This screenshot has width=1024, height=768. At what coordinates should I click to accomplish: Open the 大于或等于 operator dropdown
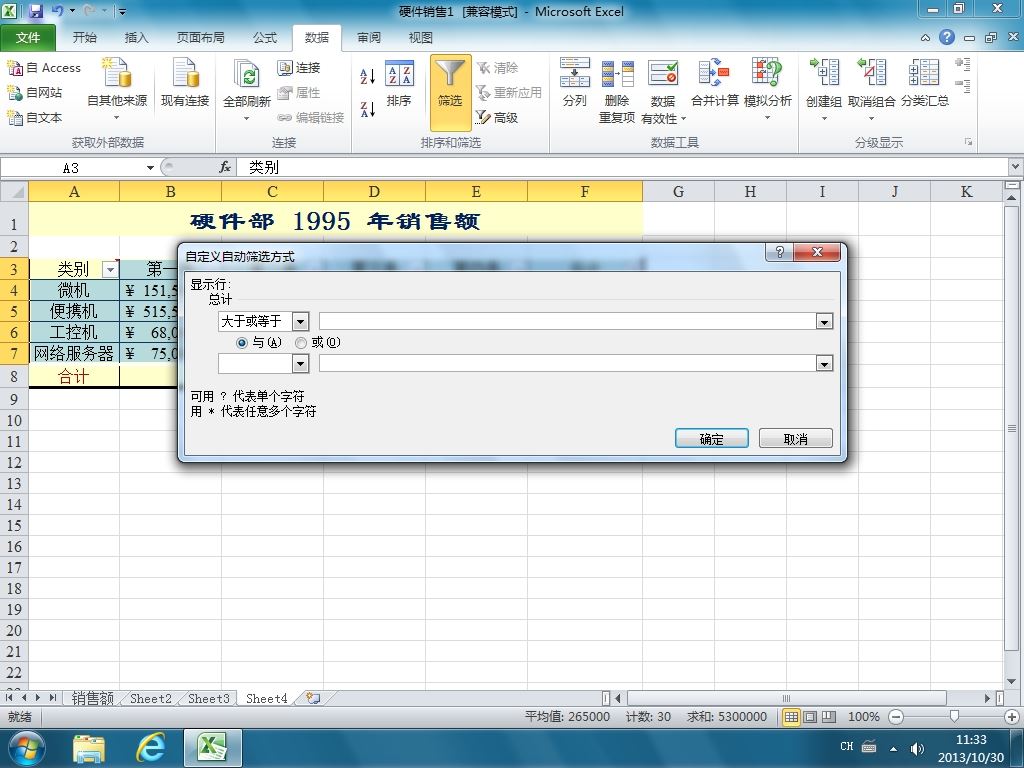coord(300,321)
